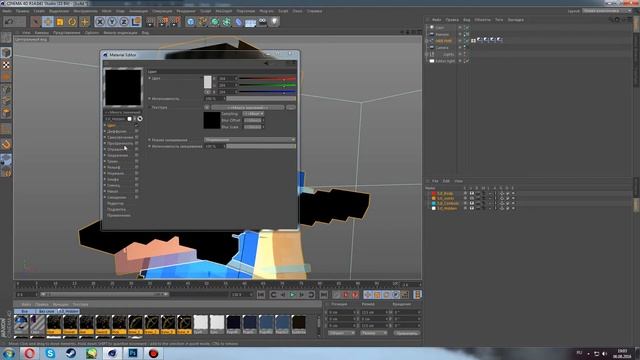Click the material preview thumbnail
Viewport: 640px width, 360px height.
tap(123, 87)
